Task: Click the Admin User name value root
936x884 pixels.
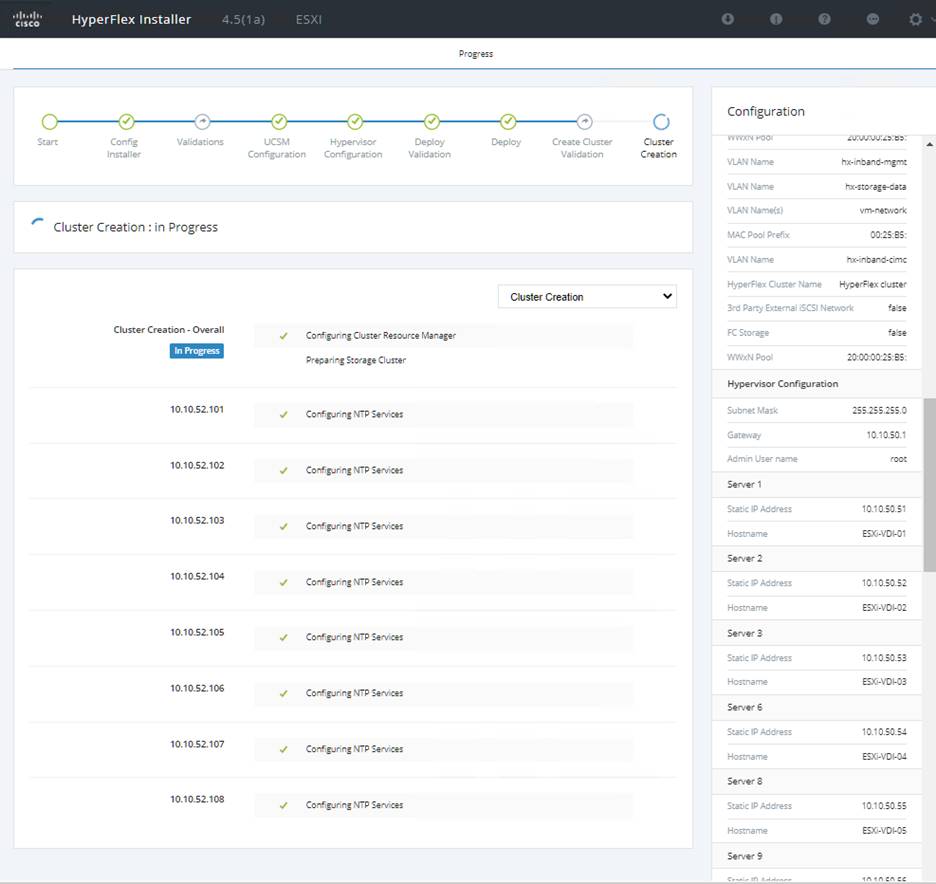Action: tap(898, 459)
